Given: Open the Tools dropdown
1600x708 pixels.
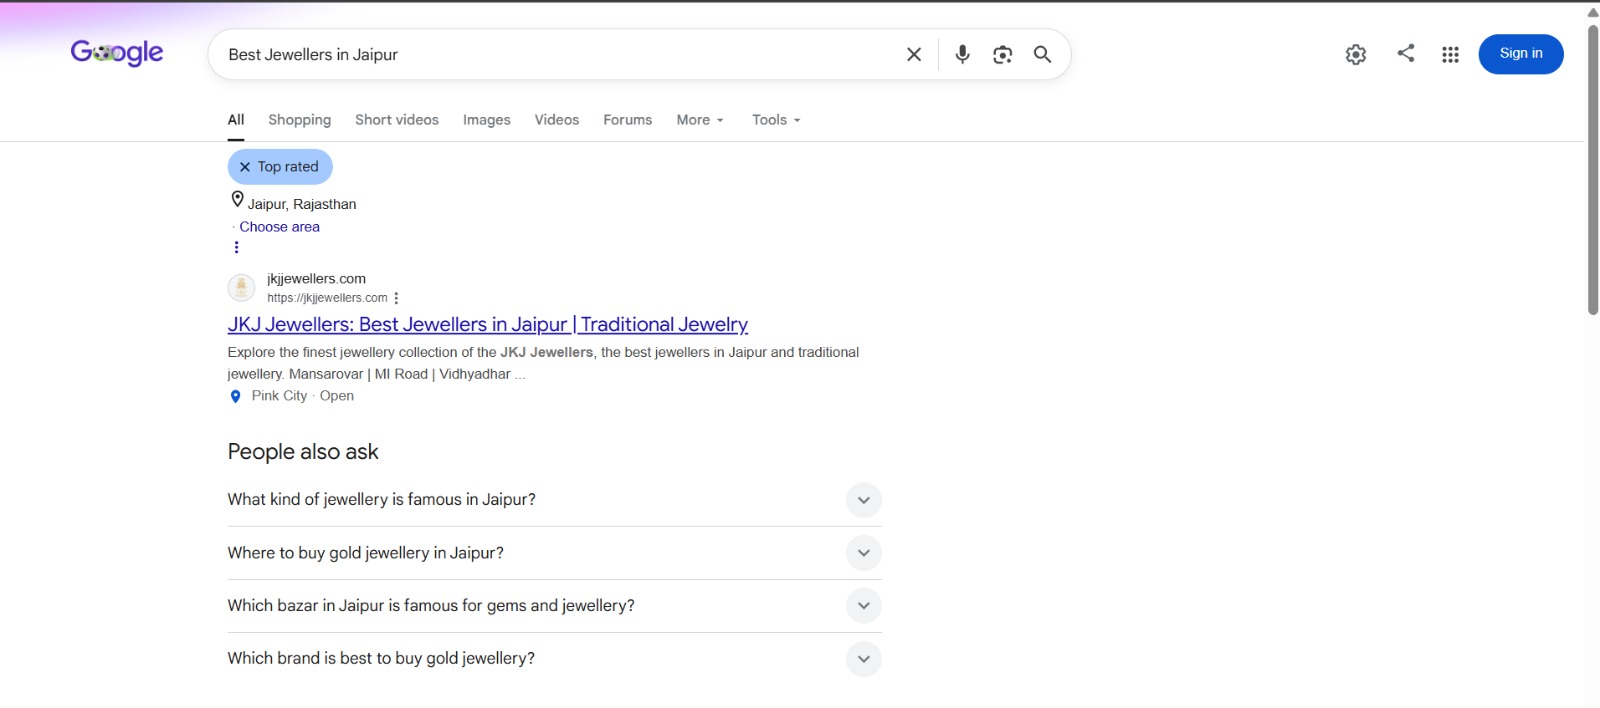Looking at the screenshot, I should (776, 120).
